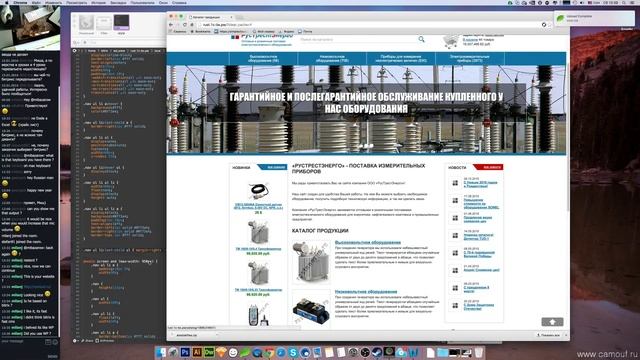The height and width of the screenshot is (360, 640).
Task: Click the site search input field
Action: point(358,40)
